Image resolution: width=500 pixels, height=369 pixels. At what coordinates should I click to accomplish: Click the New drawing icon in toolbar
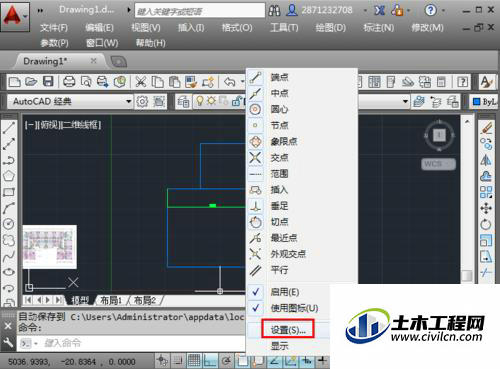click(15, 82)
